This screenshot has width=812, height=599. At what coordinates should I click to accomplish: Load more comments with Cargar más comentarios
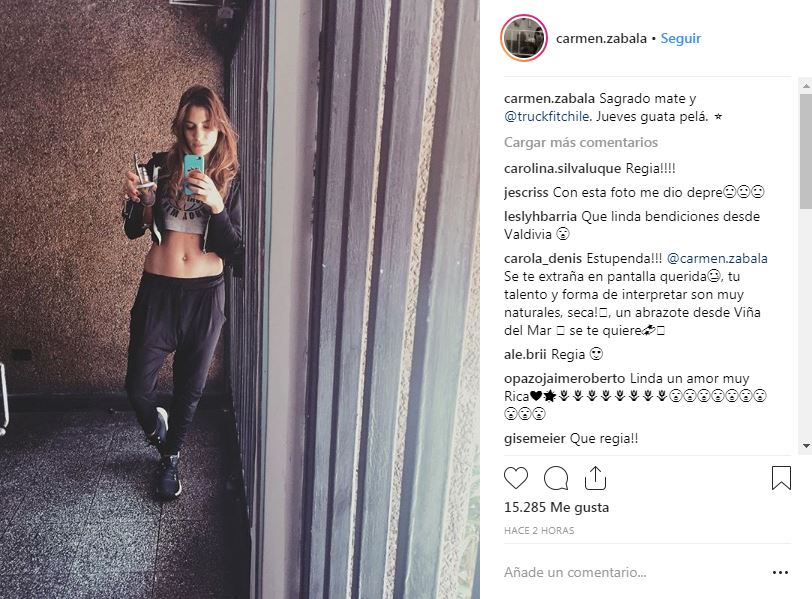581,142
